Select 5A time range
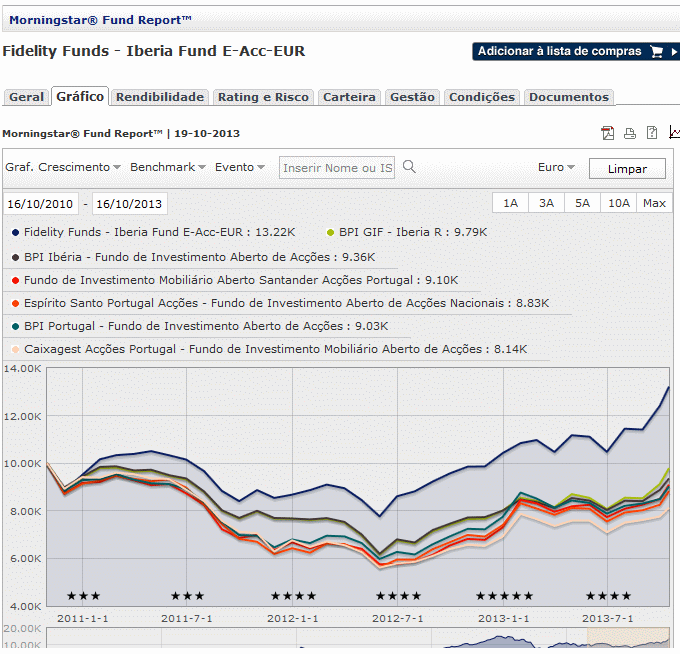This screenshot has width=680, height=654. point(582,203)
